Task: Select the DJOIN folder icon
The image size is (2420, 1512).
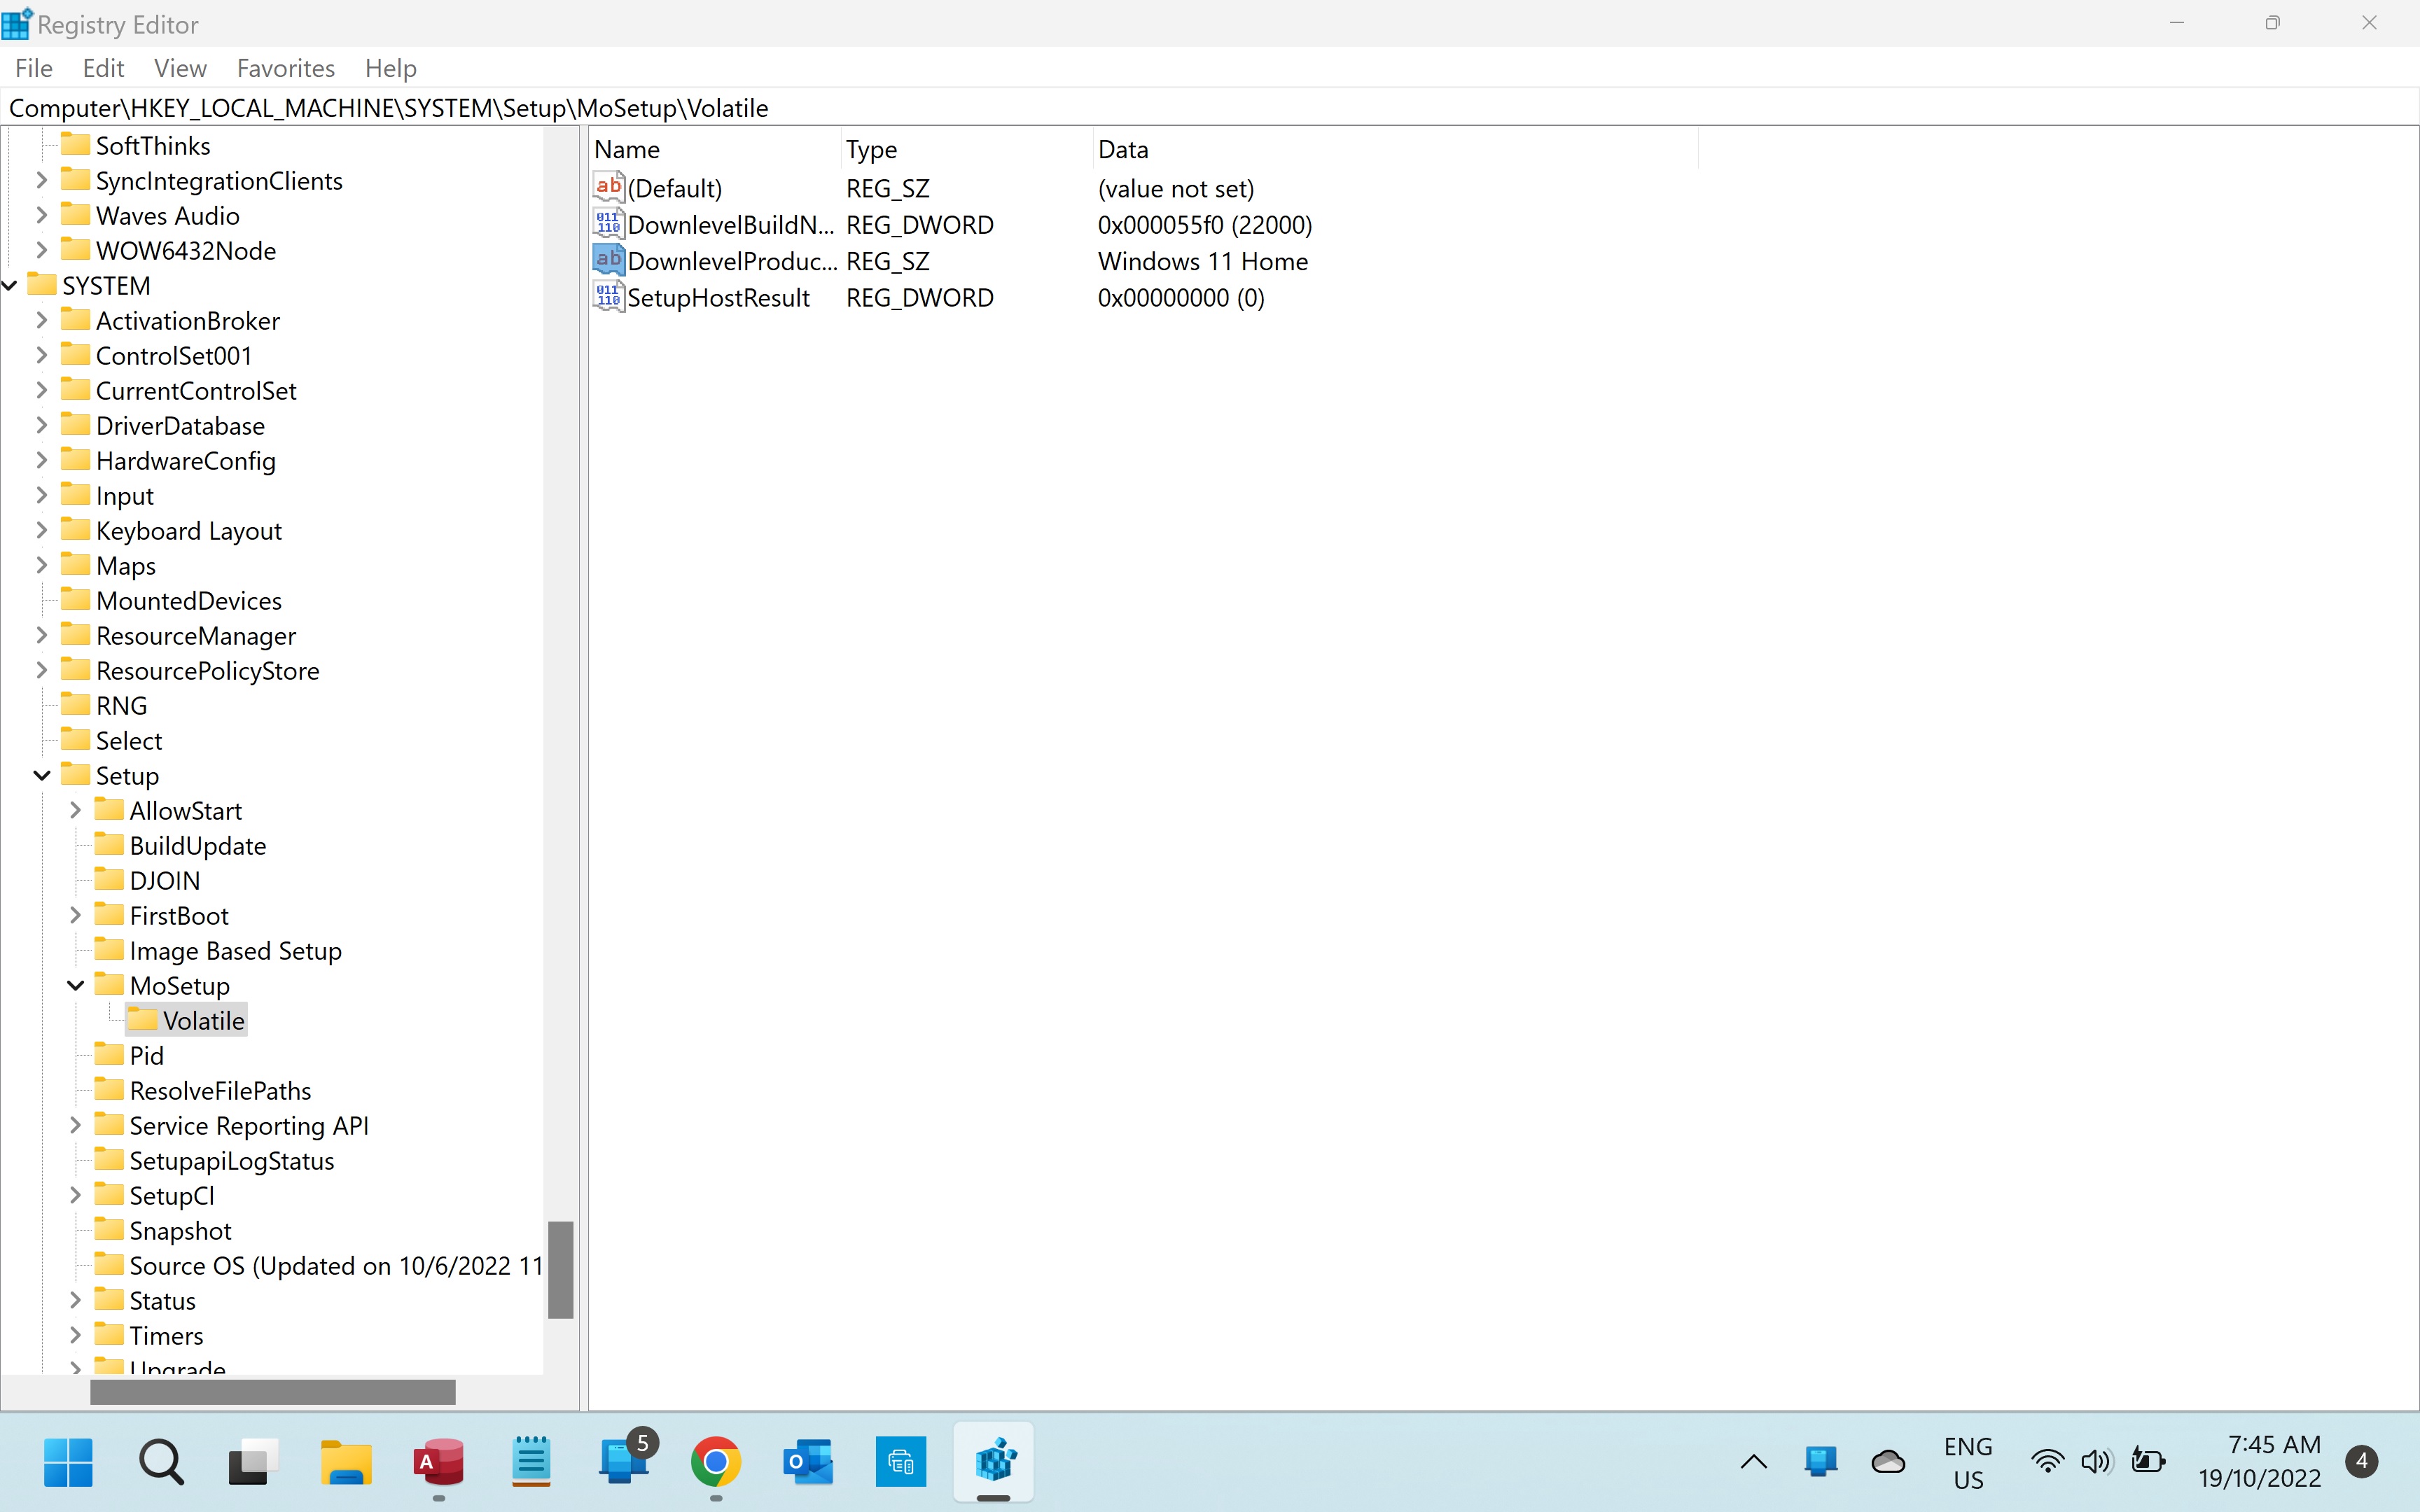Action: pyautogui.click(x=109, y=879)
